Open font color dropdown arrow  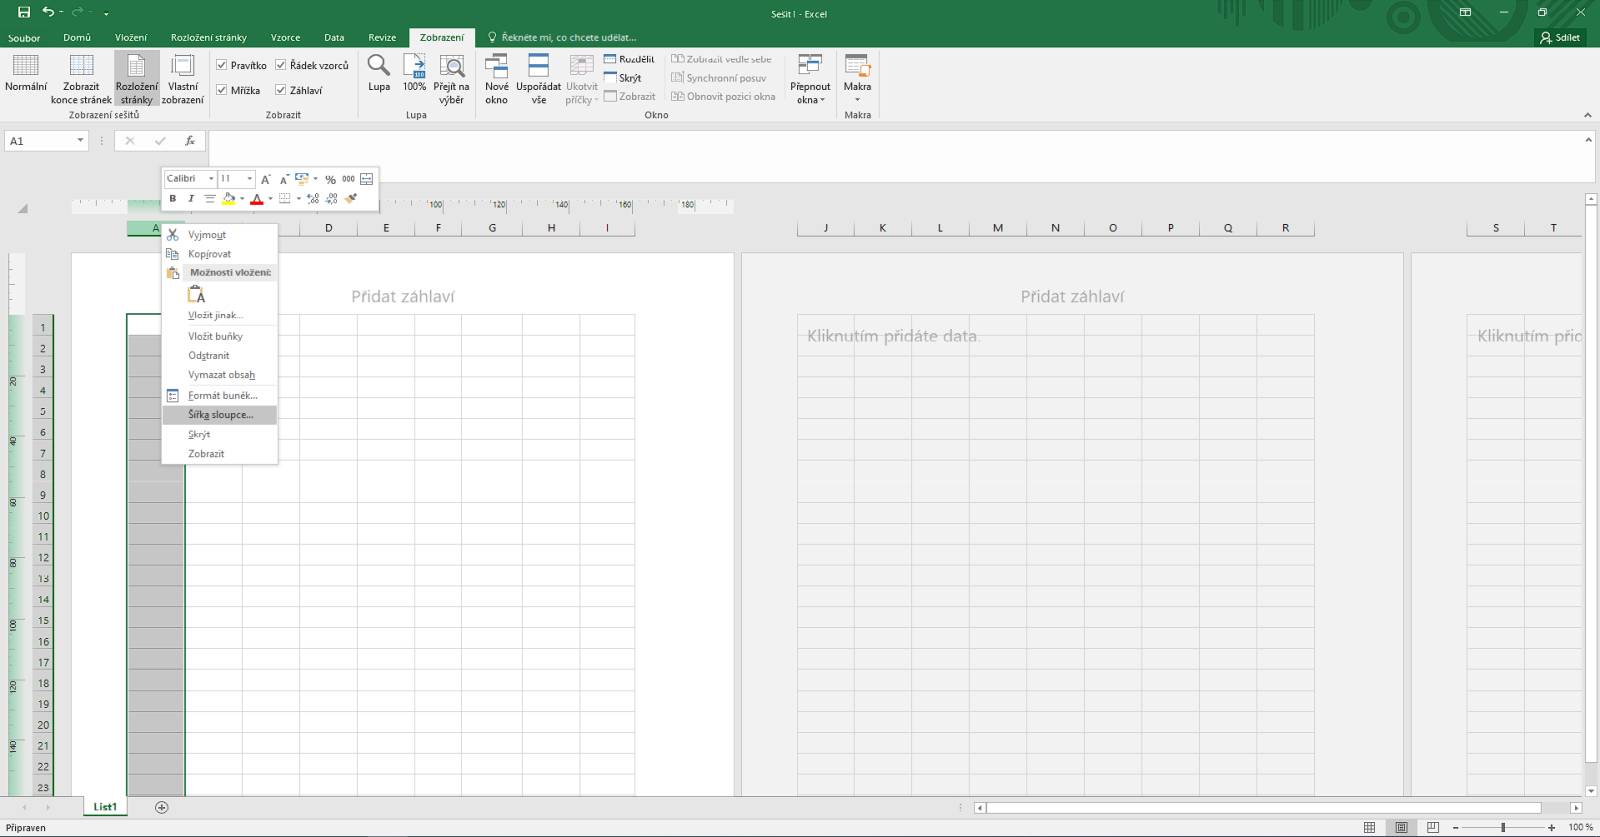point(270,199)
